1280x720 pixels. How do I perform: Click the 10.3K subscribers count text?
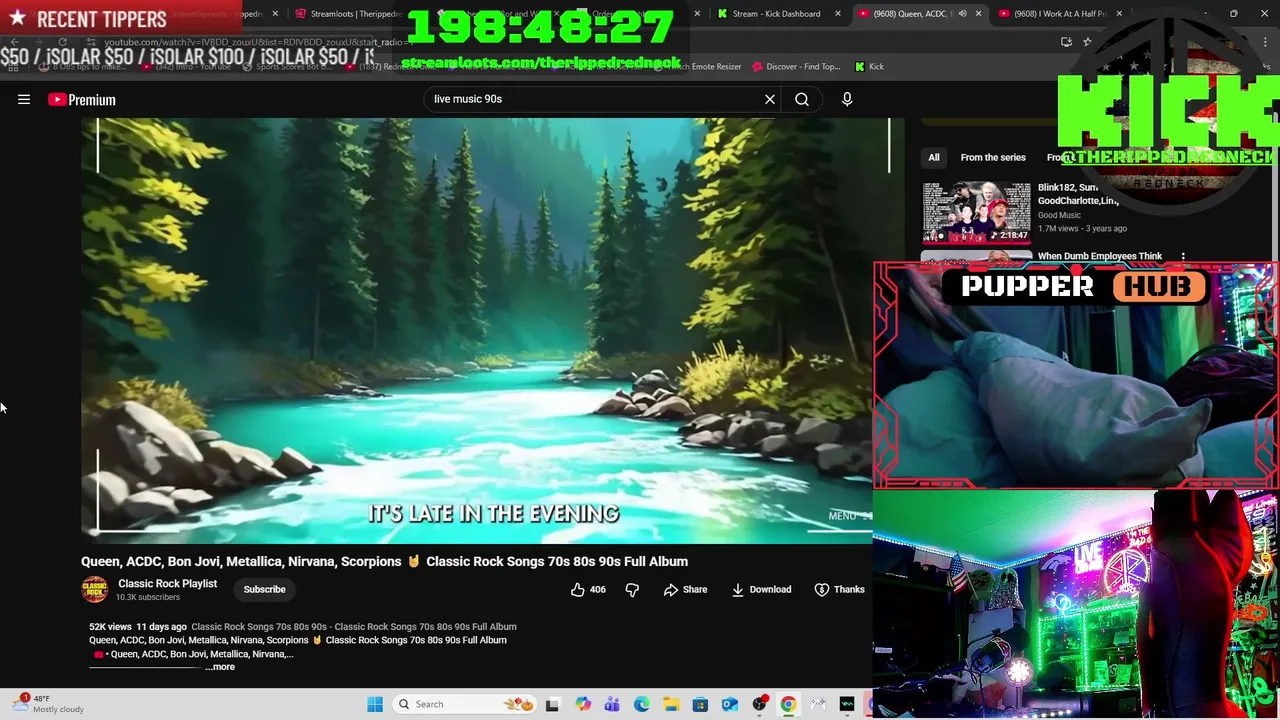pos(148,597)
